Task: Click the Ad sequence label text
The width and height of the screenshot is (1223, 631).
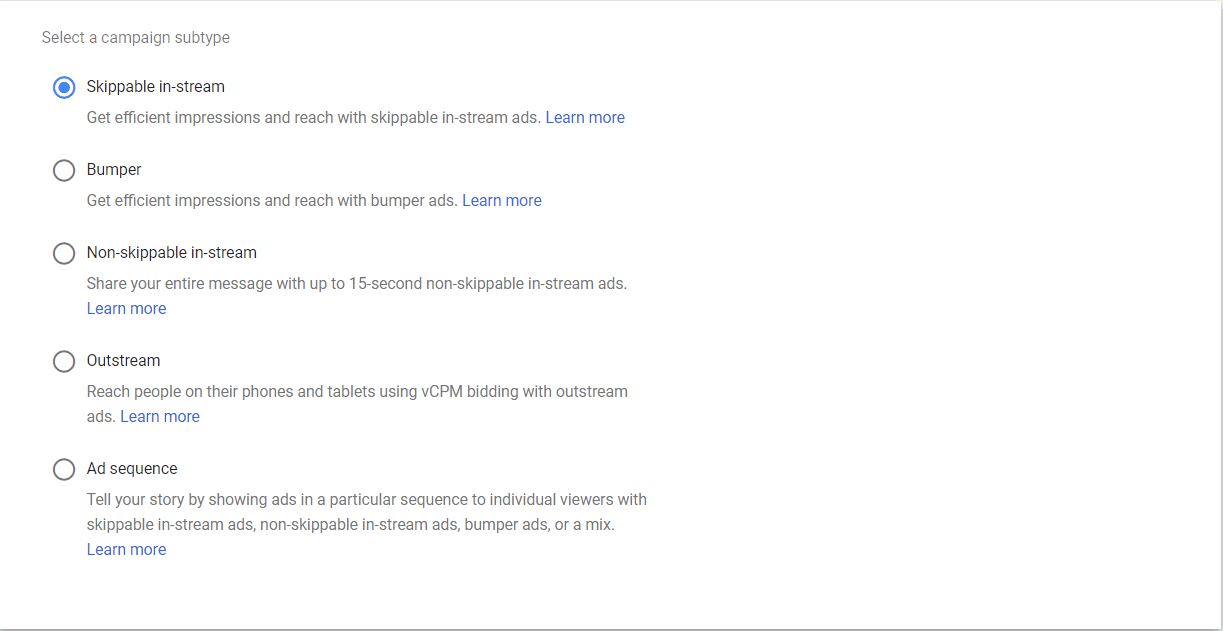Action: (x=132, y=468)
